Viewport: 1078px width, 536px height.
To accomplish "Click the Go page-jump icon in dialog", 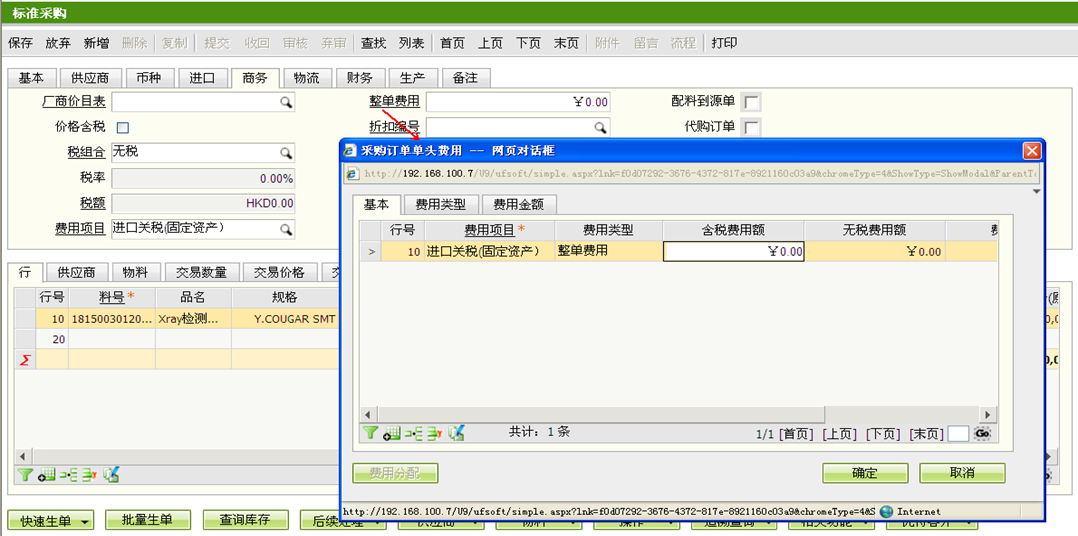I will 983,433.
